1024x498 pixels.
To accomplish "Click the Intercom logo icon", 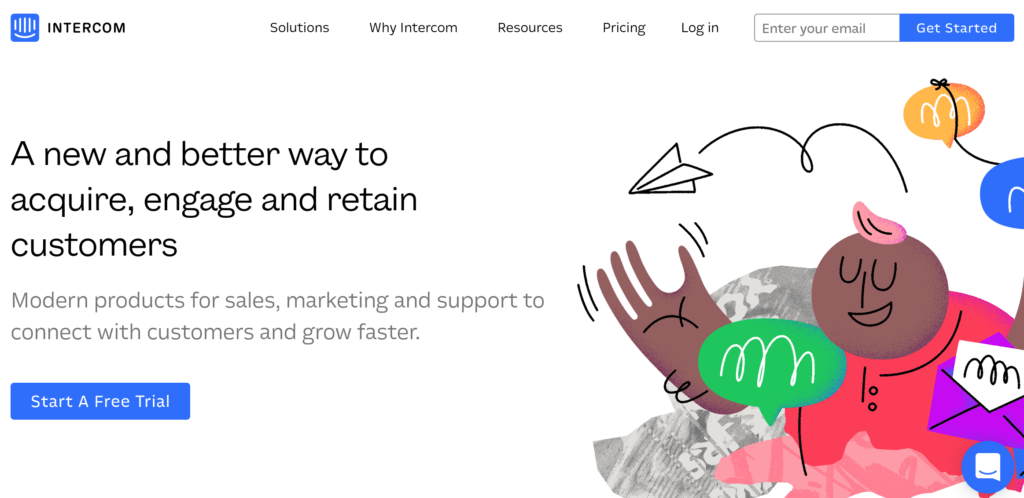I will 25,28.
